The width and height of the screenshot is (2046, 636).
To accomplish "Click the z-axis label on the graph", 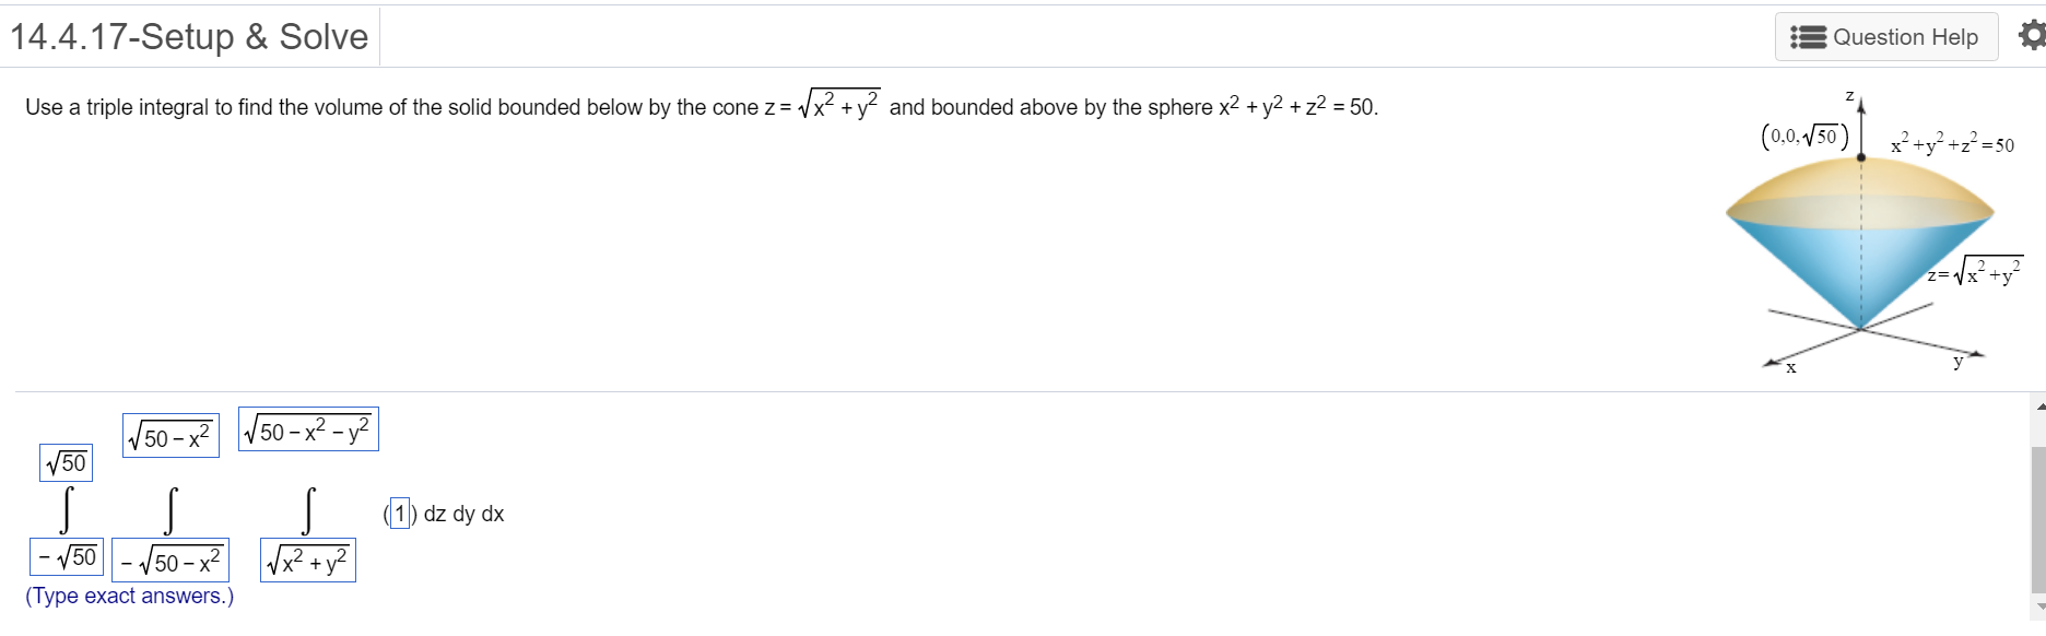I will 1849,94.
